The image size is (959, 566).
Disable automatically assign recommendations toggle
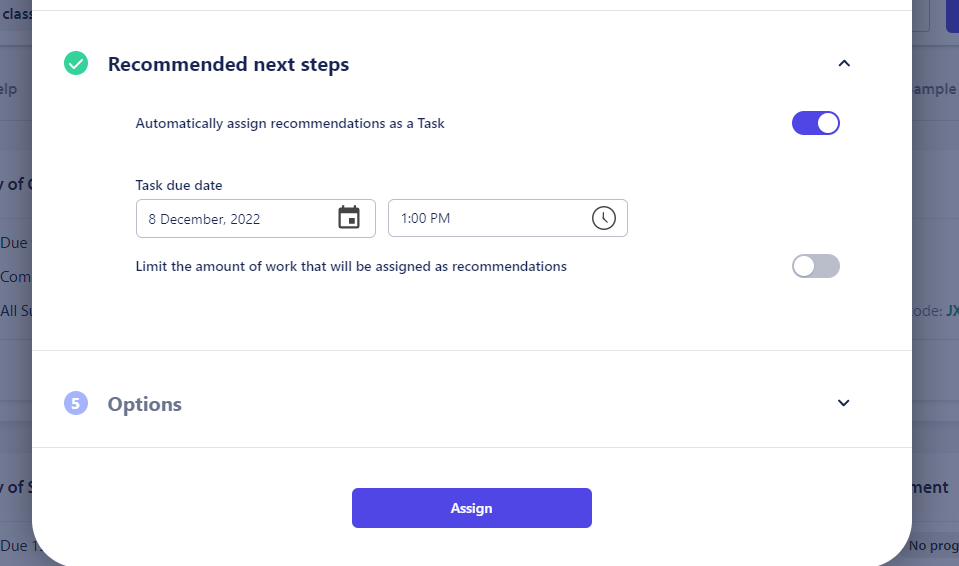click(815, 123)
